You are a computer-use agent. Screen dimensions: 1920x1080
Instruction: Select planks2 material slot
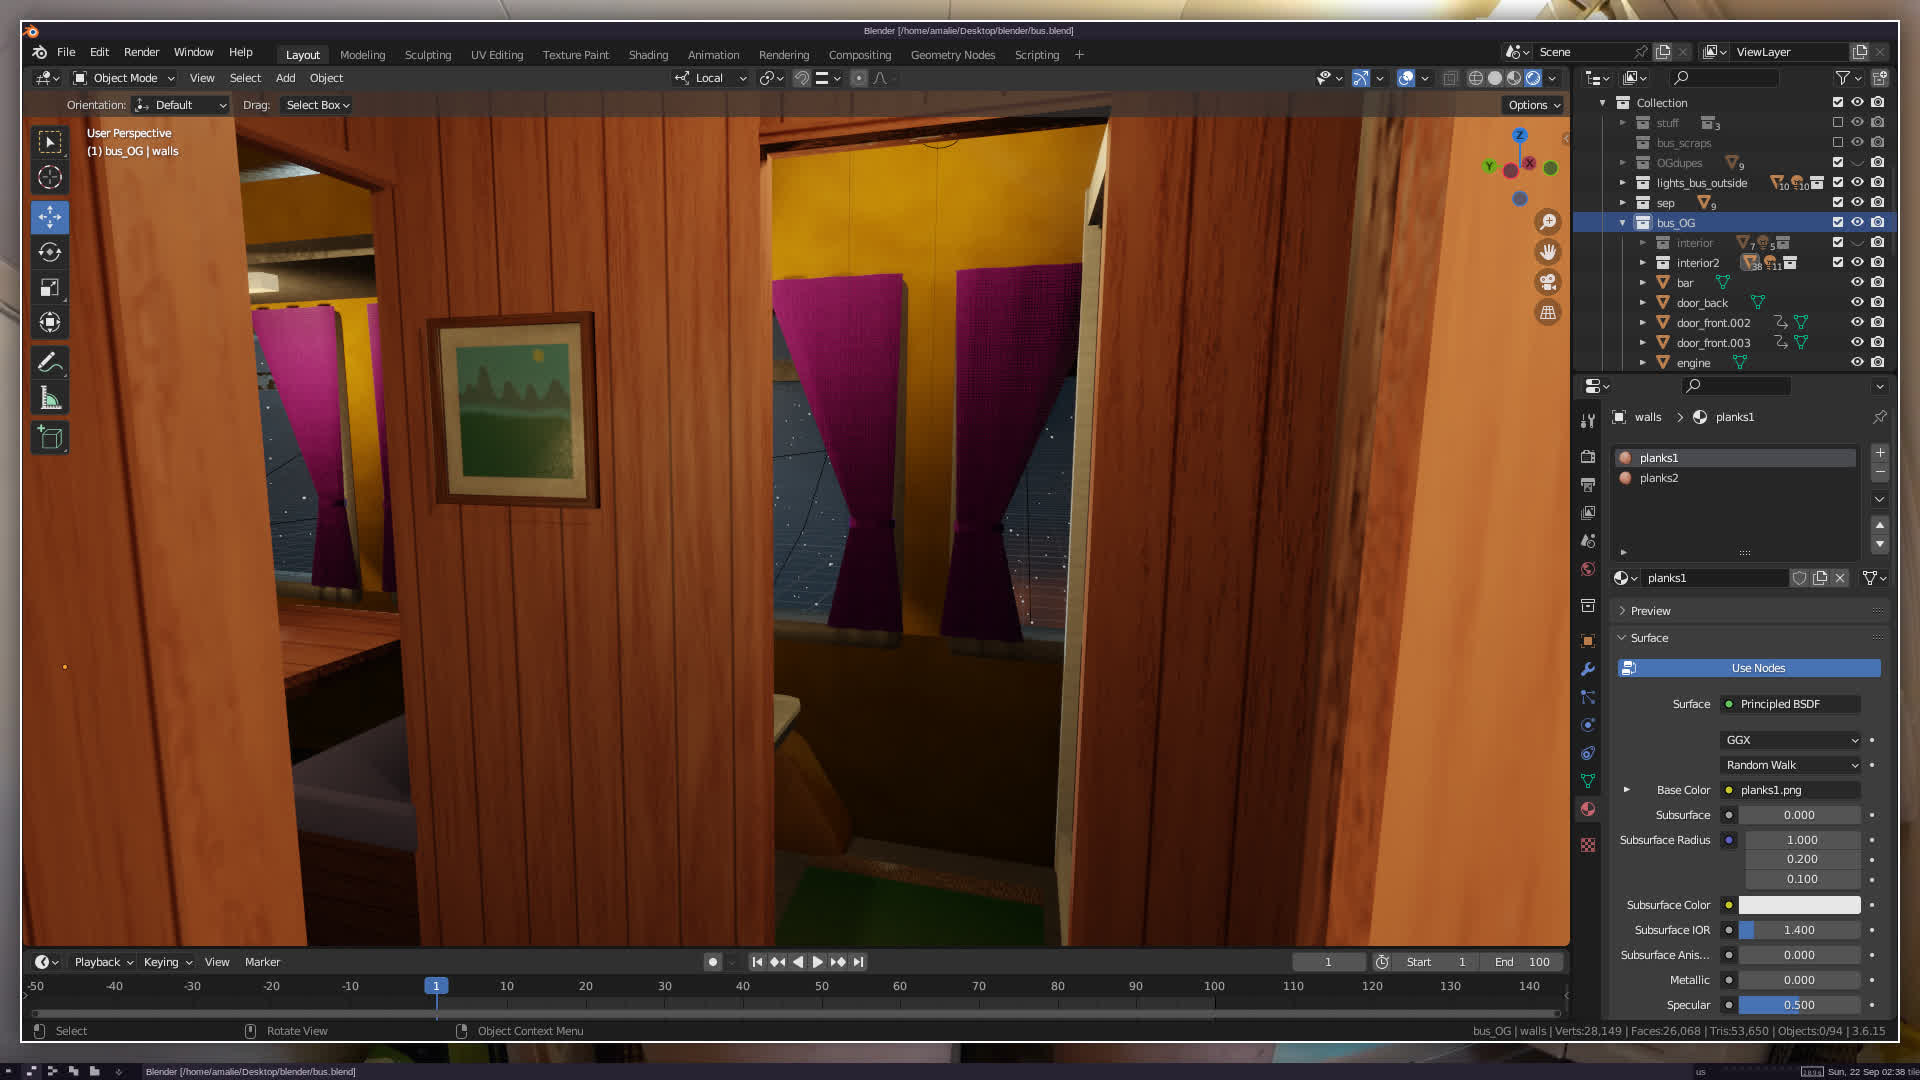pos(1659,478)
